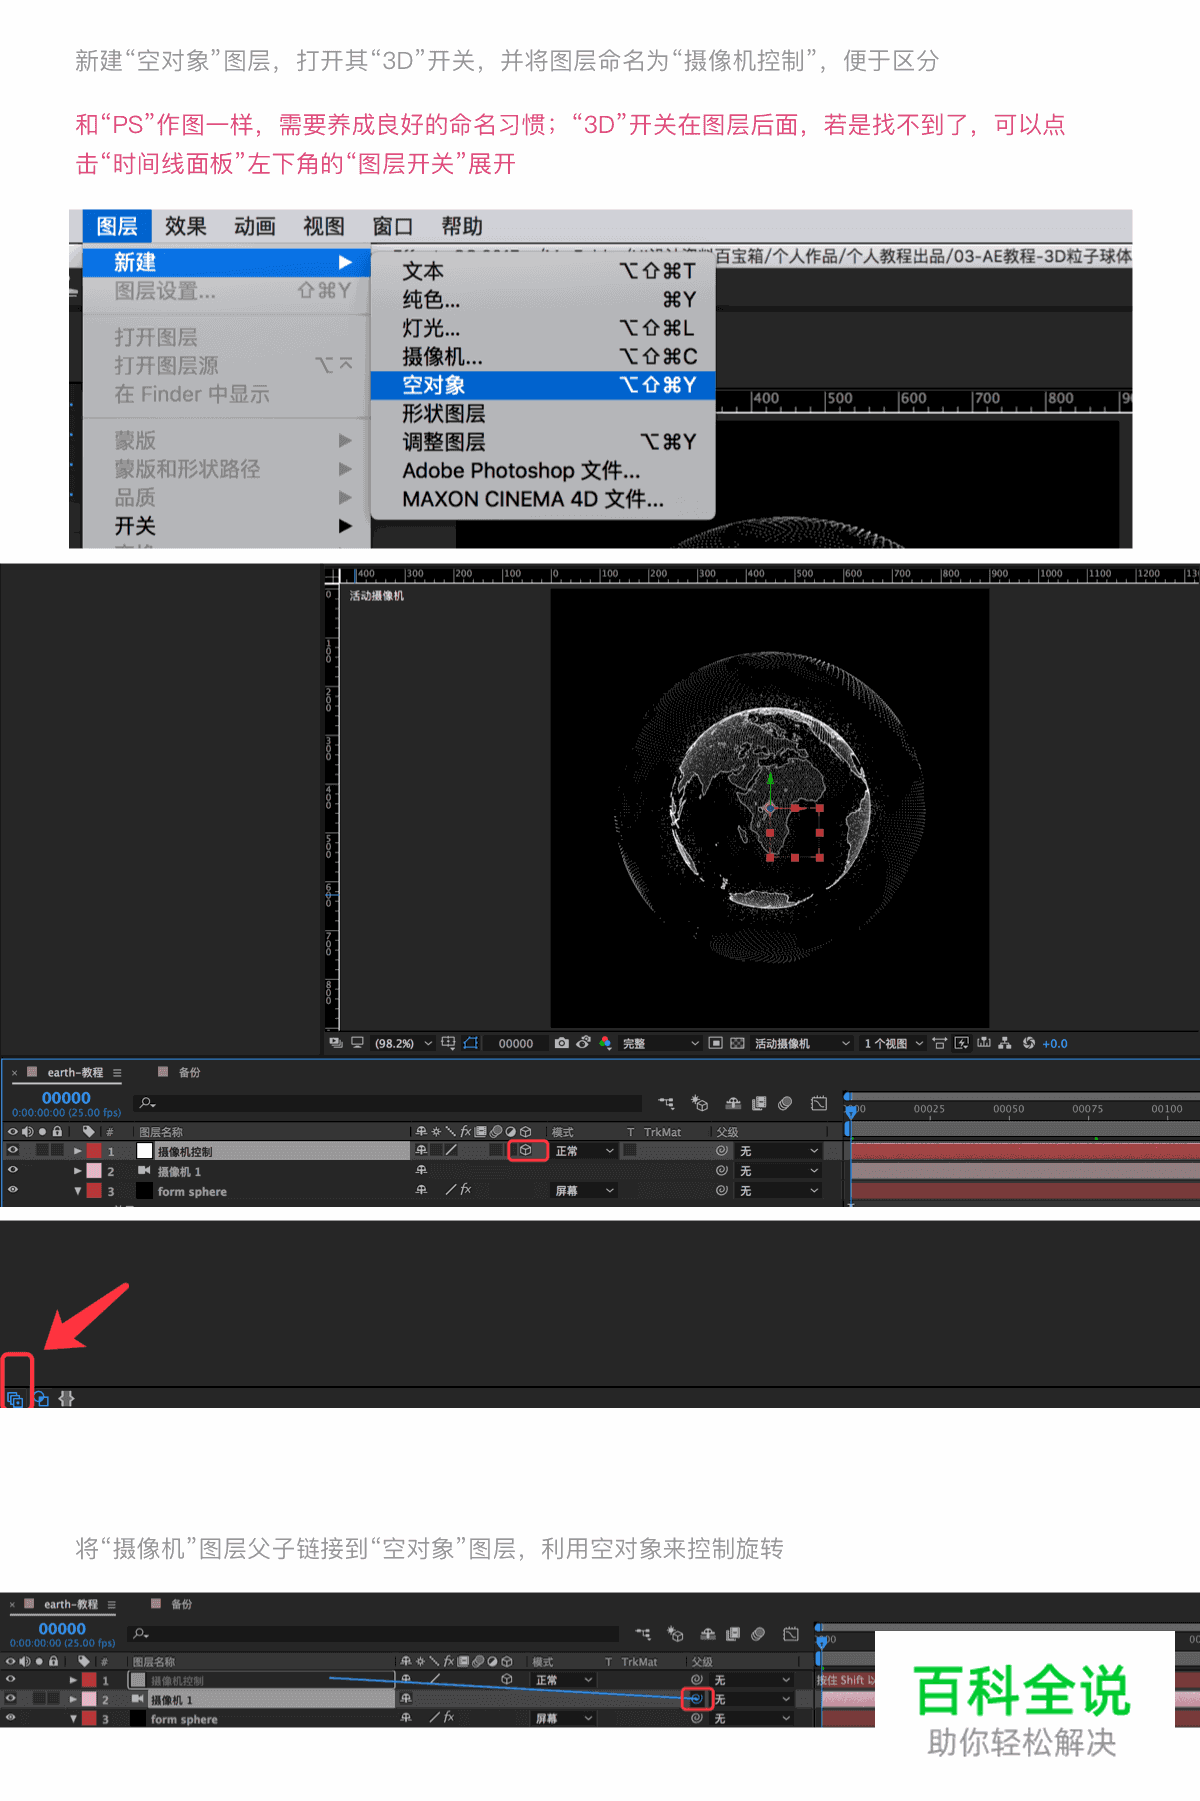Open the 活动摄像机 view dropdown
The height and width of the screenshot is (1801, 1200).
click(x=802, y=1043)
